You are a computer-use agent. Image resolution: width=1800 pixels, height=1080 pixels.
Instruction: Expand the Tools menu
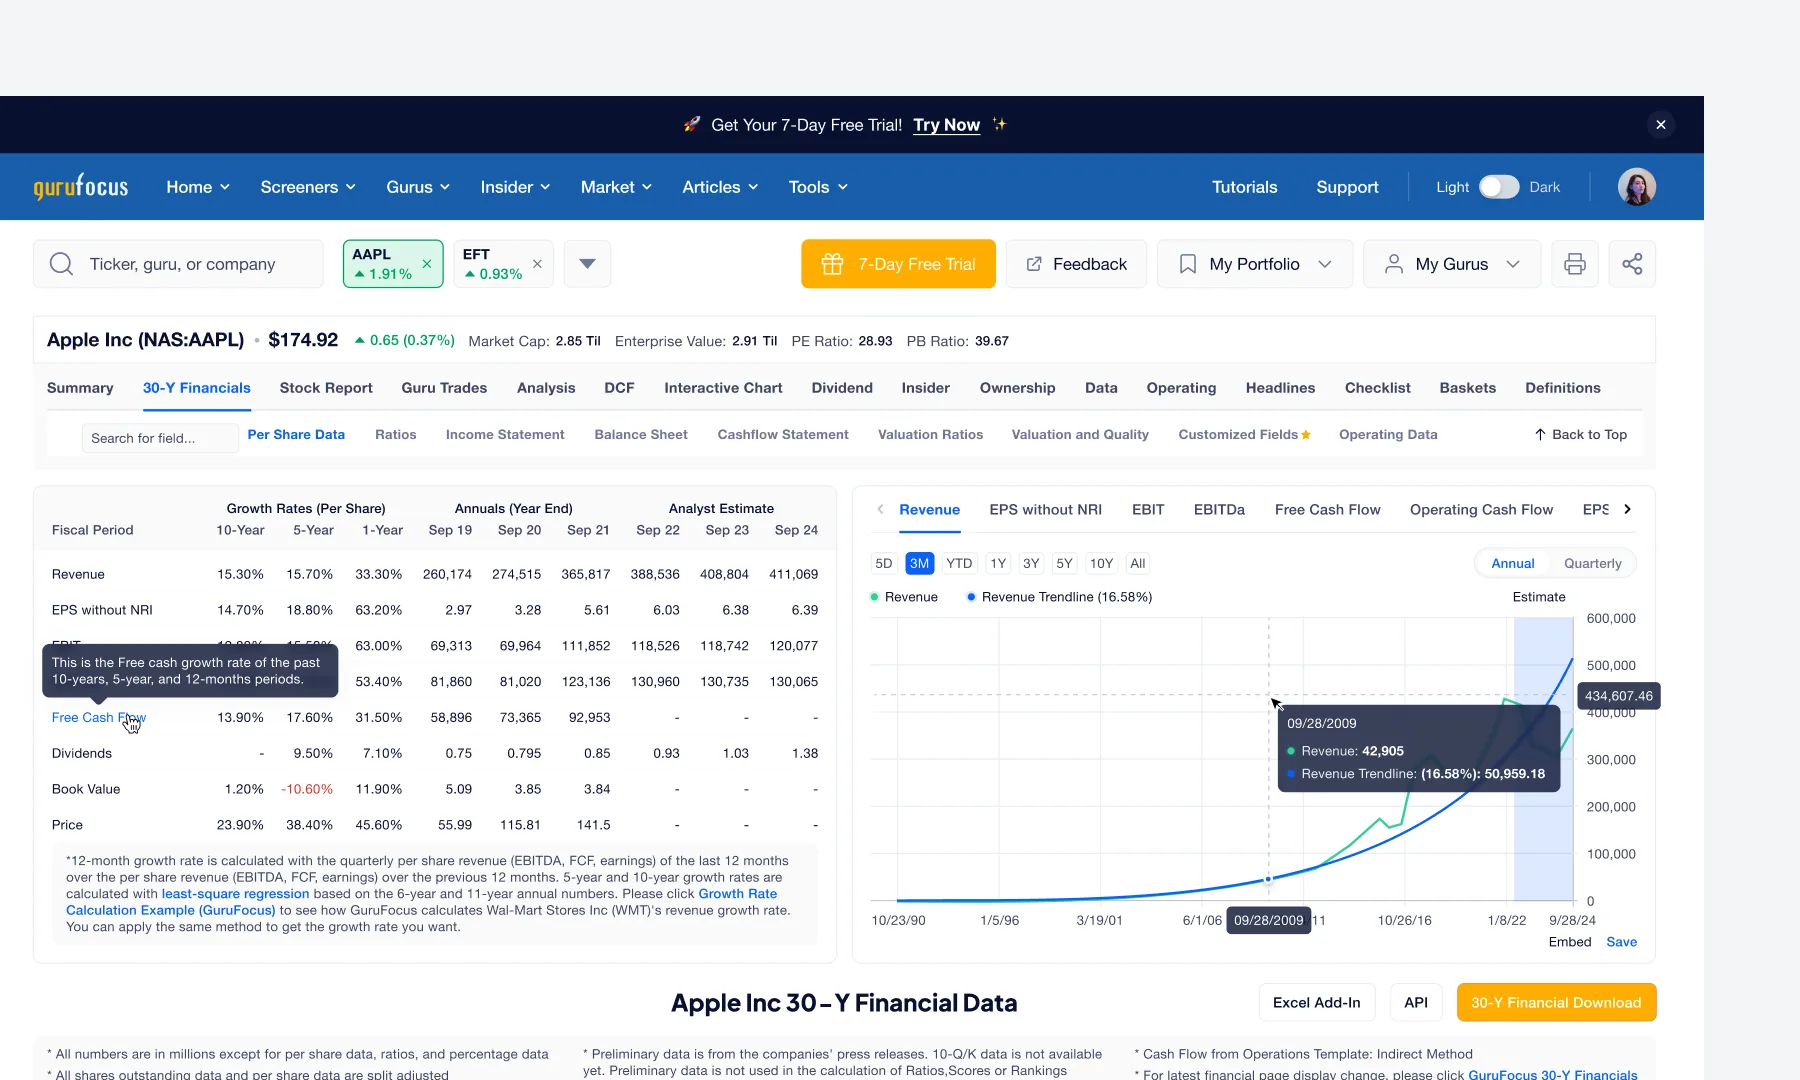point(818,187)
